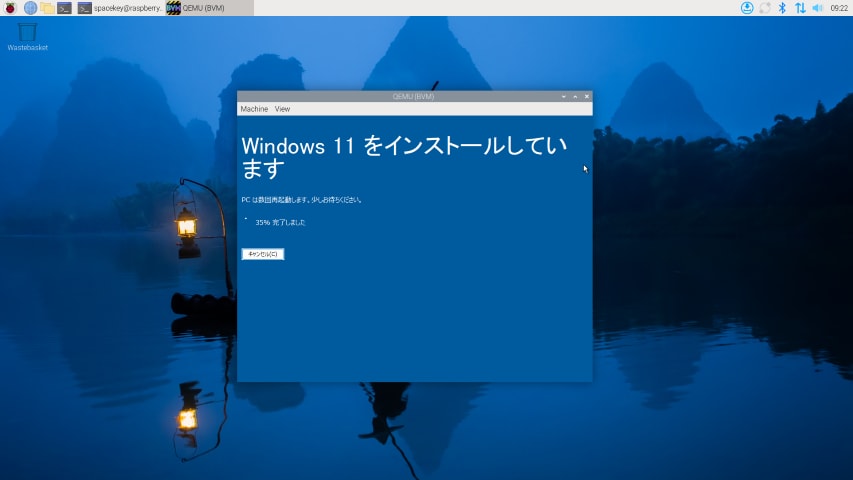Screen dimensions: 853x480
Task: Open the Raspberry Pi main menu
Action: coord(10,8)
